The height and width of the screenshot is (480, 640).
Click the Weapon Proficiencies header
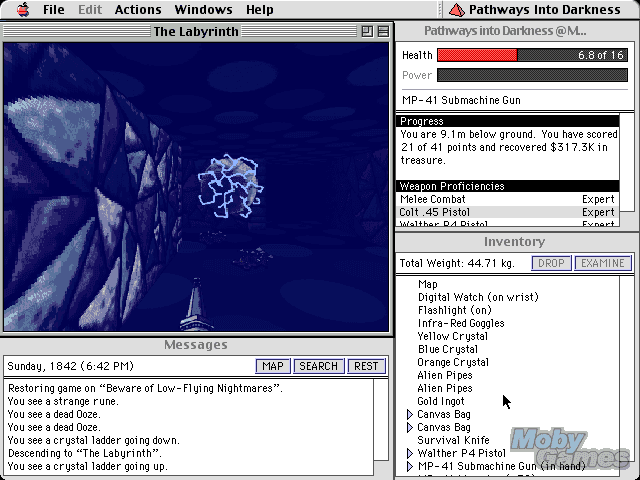point(507,186)
